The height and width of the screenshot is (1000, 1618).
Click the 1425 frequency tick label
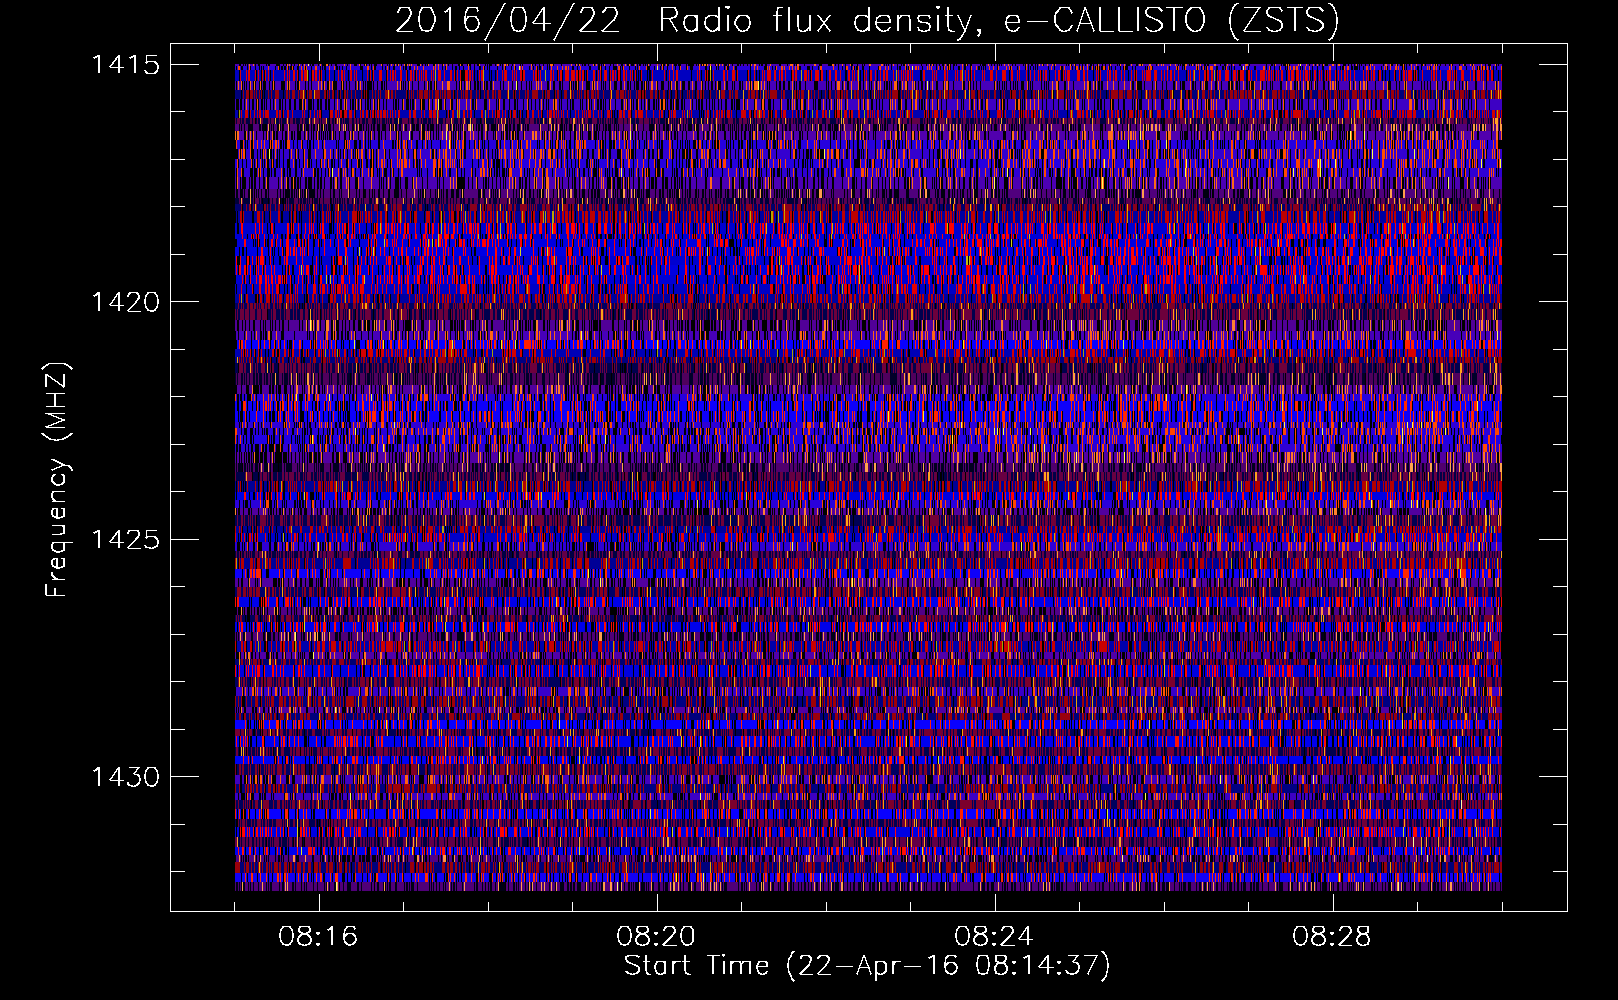(125, 540)
